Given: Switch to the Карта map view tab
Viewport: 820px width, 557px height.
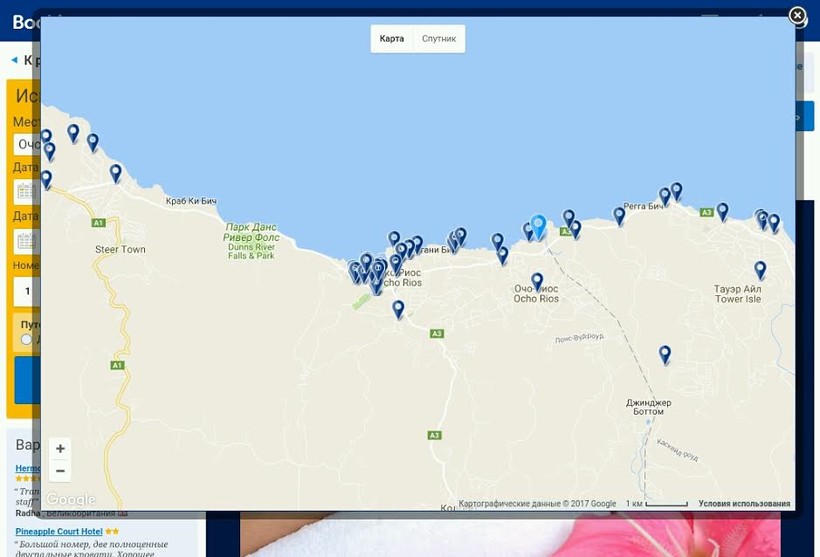Looking at the screenshot, I should tap(392, 39).
